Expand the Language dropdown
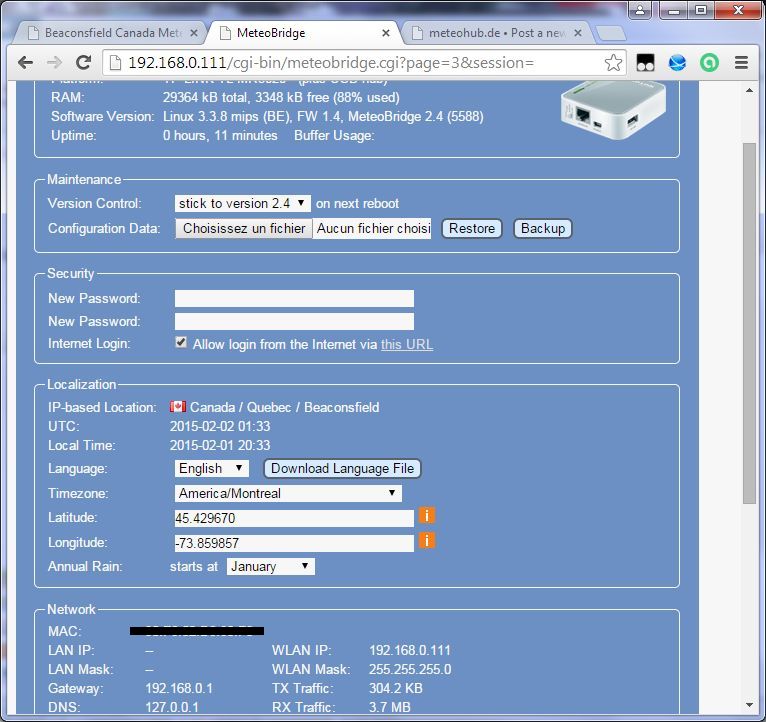 pos(211,468)
